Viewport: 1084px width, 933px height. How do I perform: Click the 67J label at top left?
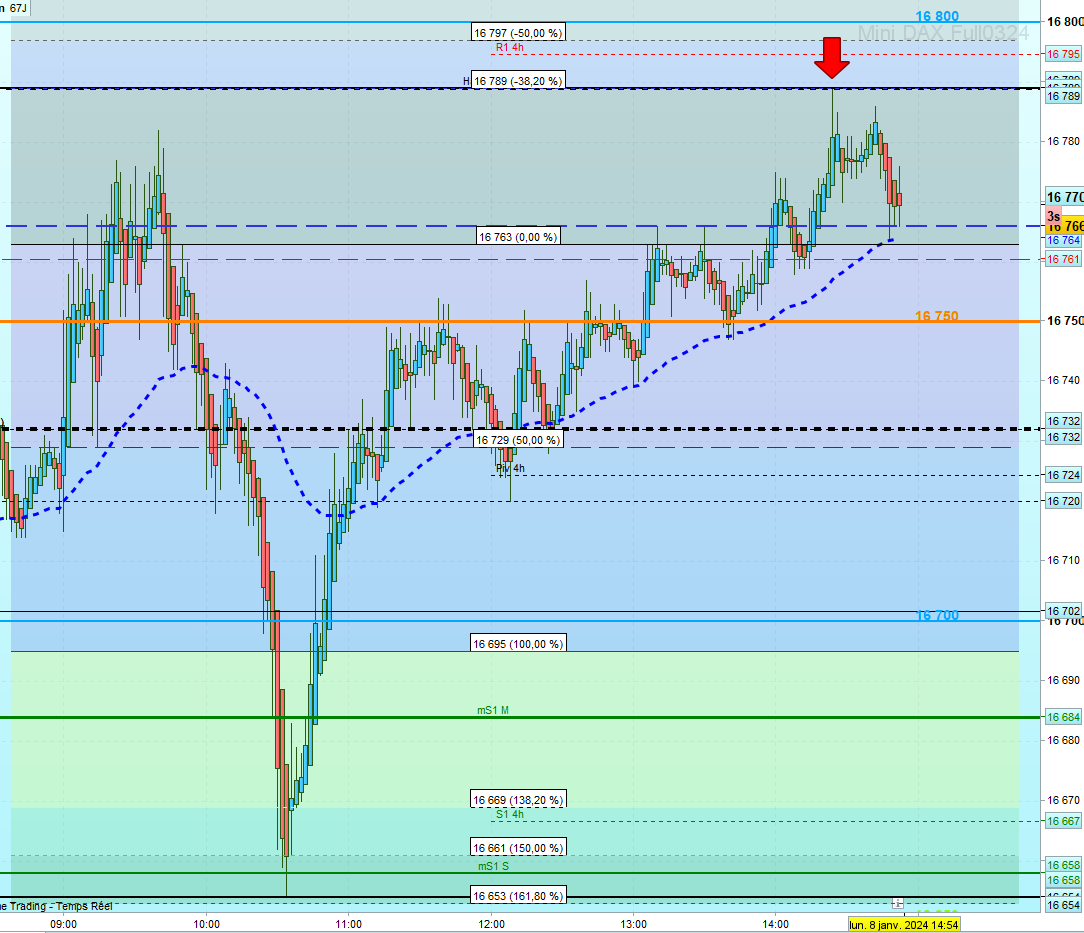[18, 8]
